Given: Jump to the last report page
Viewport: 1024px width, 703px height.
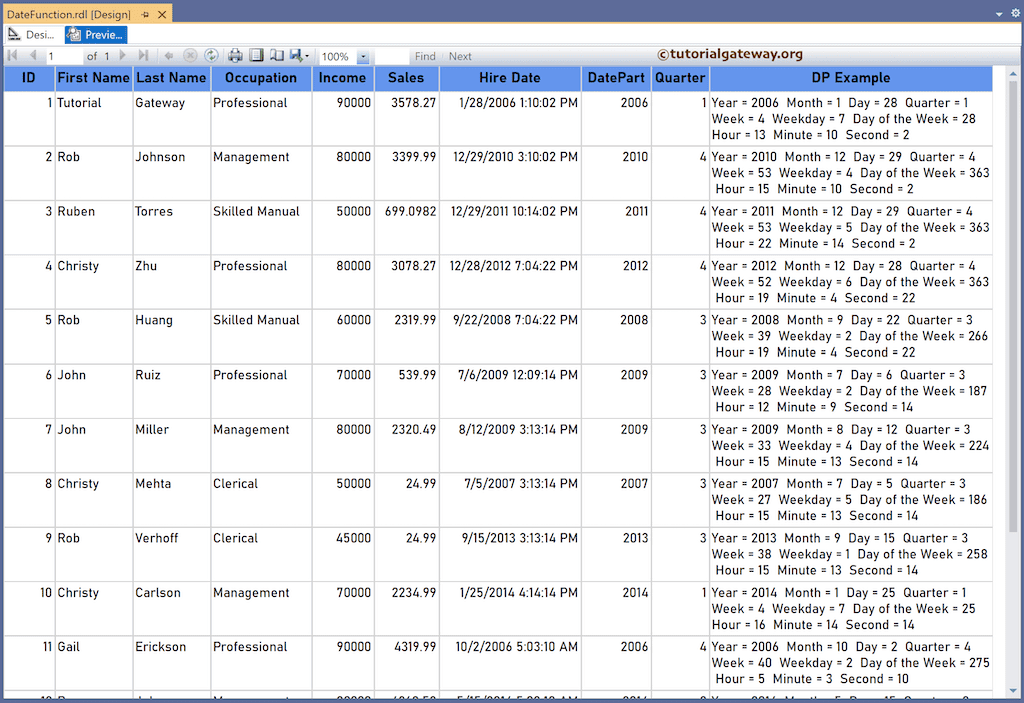Looking at the screenshot, I should [x=144, y=56].
